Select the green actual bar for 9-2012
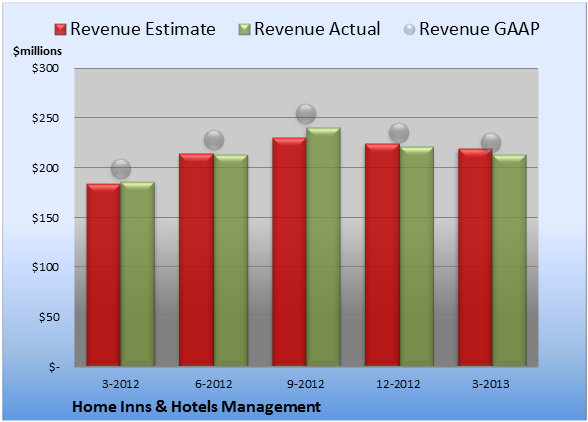This screenshot has width=588, height=422. click(x=324, y=247)
